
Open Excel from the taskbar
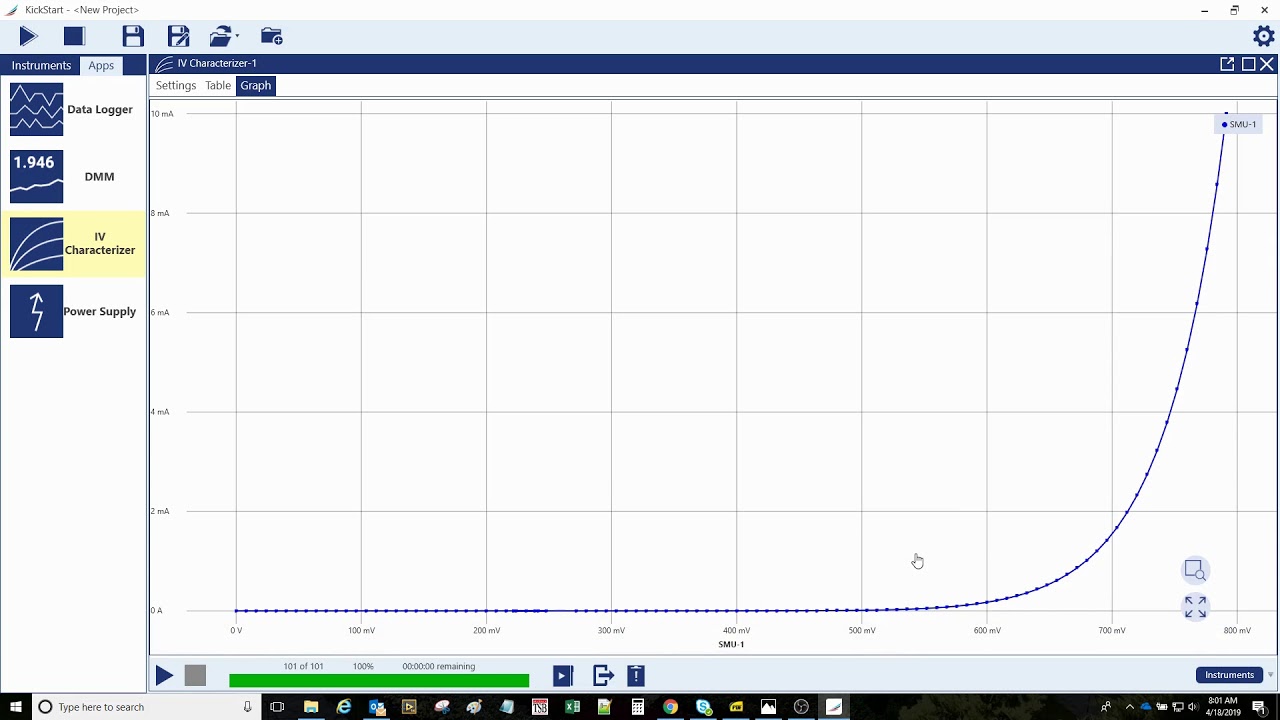click(x=572, y=707)
